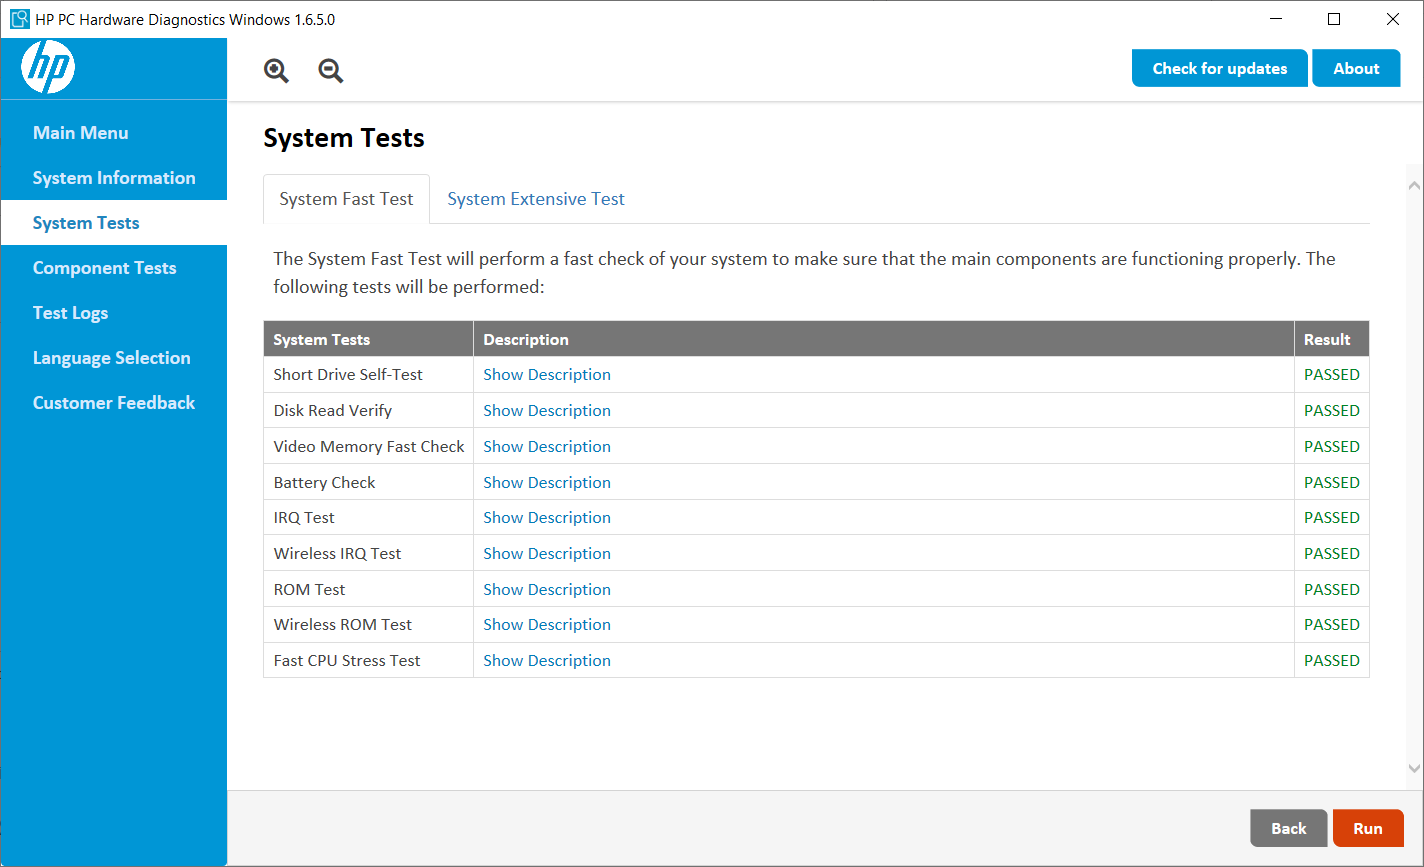Click the gray Back button
This screenshot has height=867, width=1424.
pyautogui.click(x=1288, y=828)
